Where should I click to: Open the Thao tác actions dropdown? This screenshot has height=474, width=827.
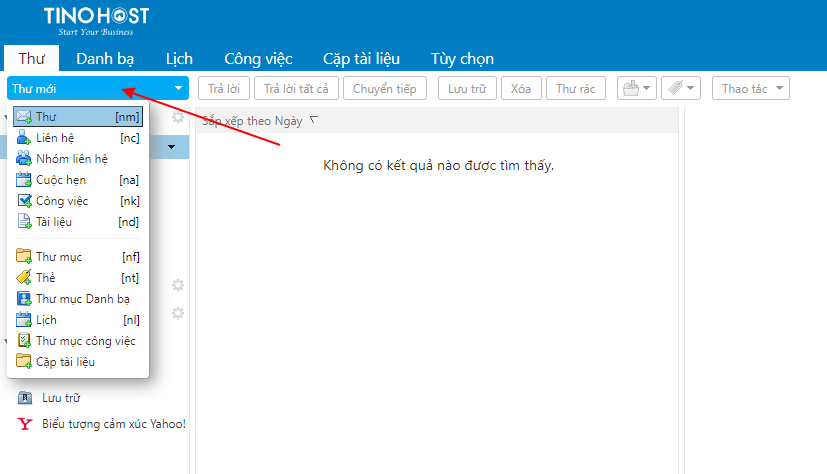(x=751, y=89)
